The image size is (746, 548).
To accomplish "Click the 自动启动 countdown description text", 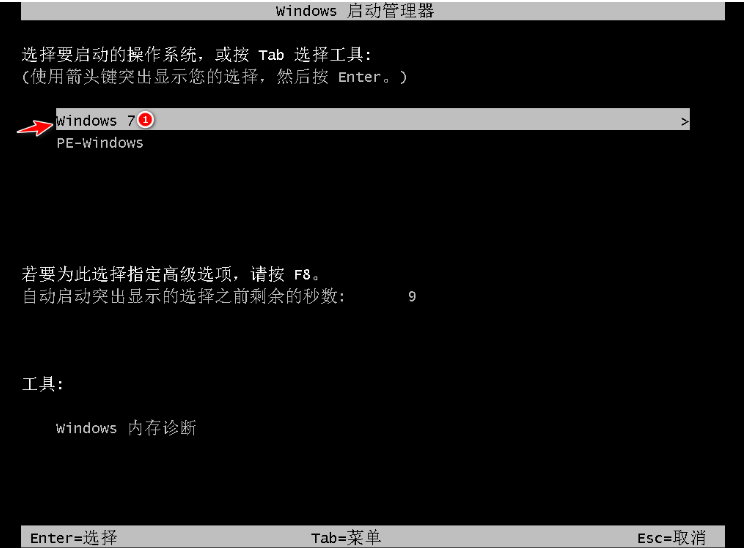I will tap(184, 296).
